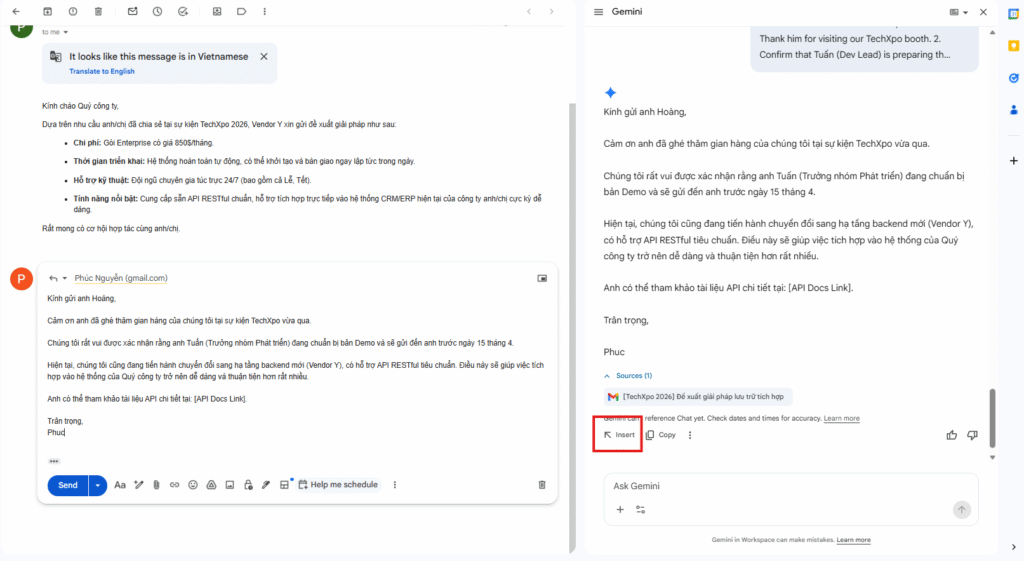Insert a file from Google Drive
This screenshot has height=561, width=1024.
[211, 485]
